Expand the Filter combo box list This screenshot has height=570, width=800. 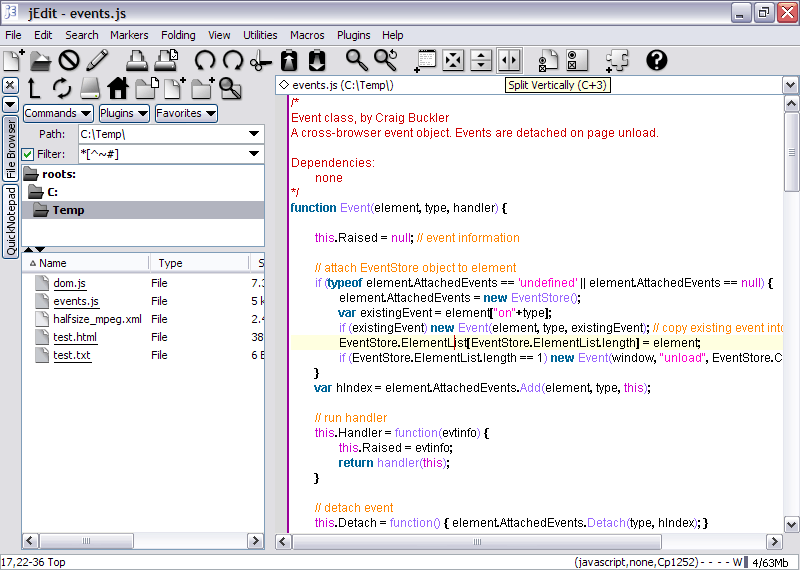[x=254, y=154]
